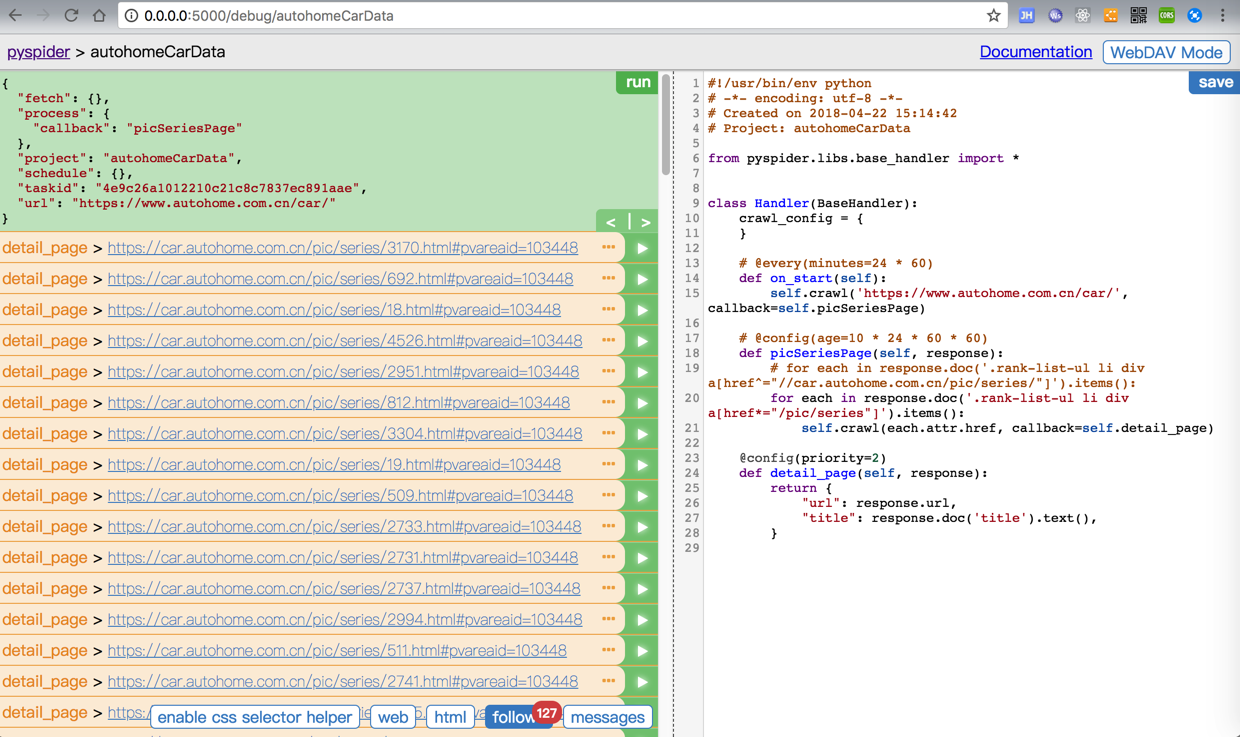Click the left panel vertical scrollbar

pos(665,125)
